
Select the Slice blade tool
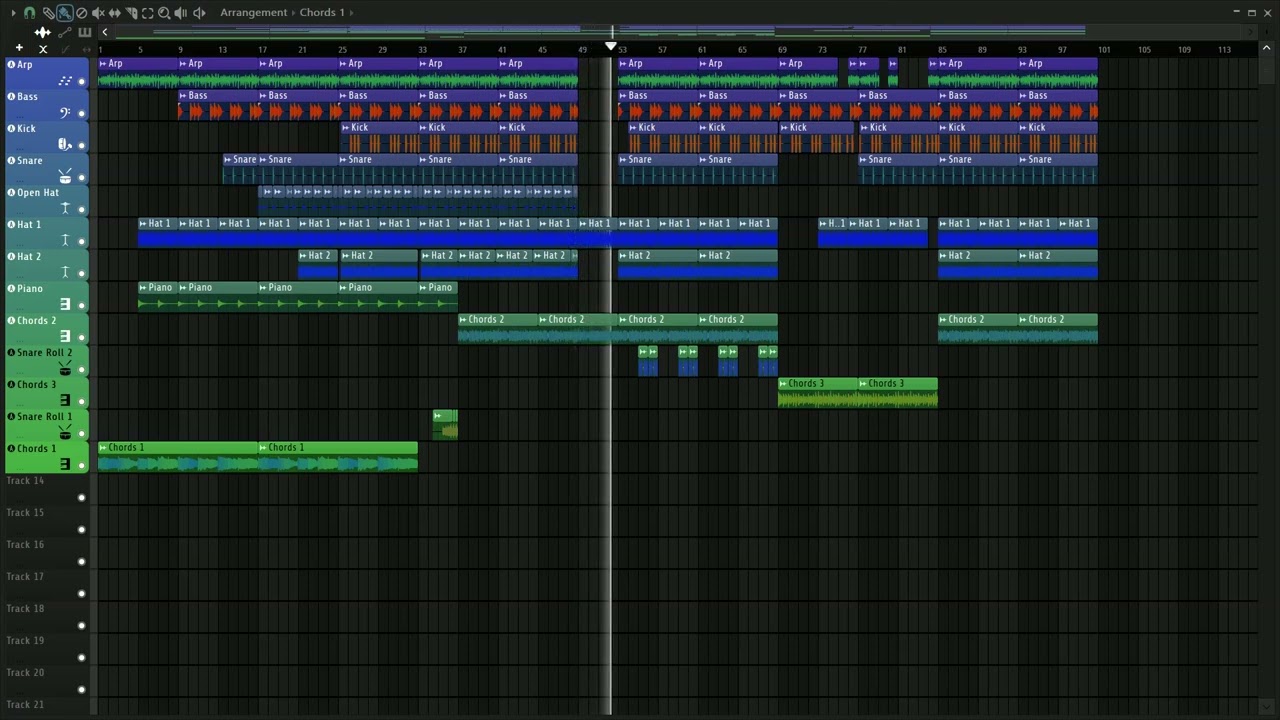131,13
